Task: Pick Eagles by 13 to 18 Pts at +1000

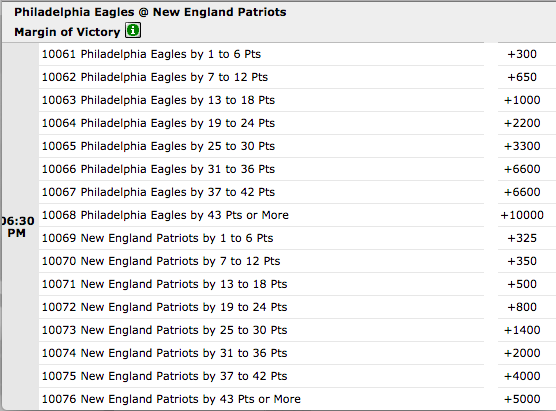Action: (x=522, y=100)
